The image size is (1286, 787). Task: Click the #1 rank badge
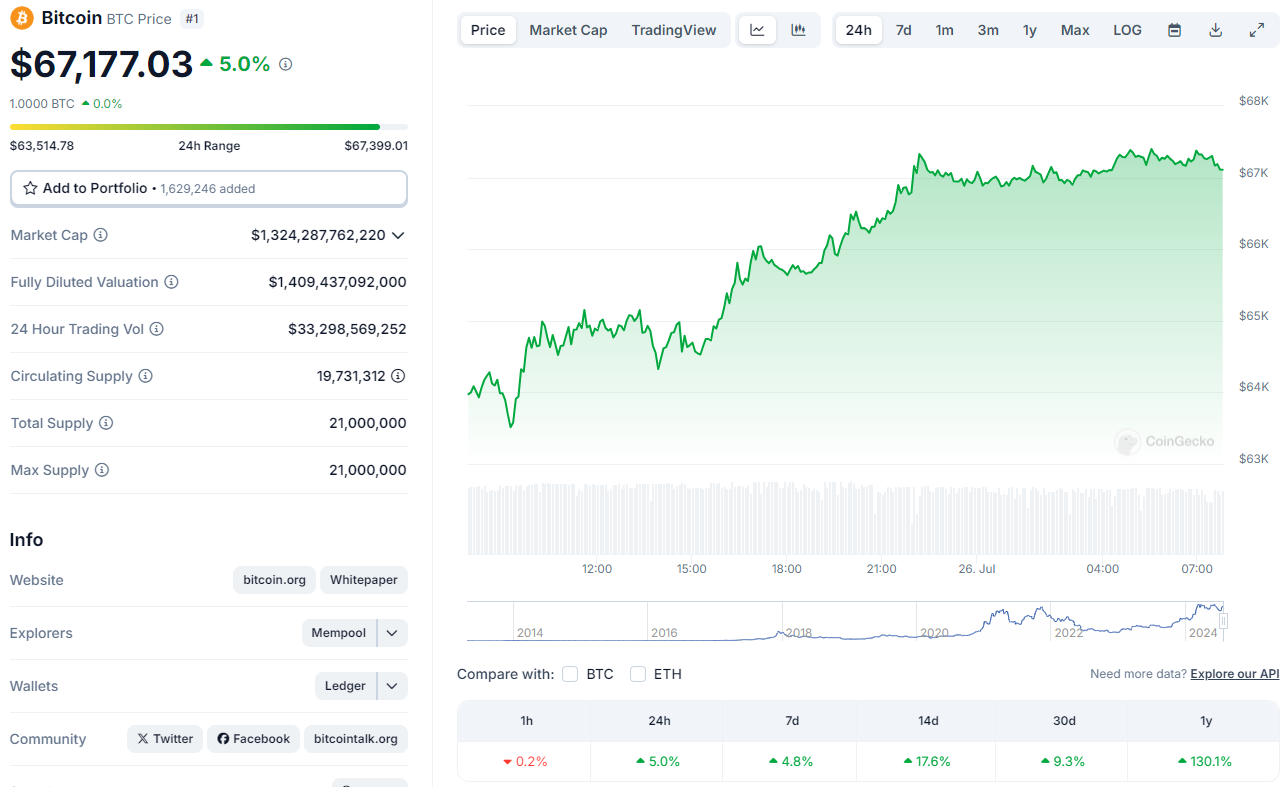(x=192, y=18)
